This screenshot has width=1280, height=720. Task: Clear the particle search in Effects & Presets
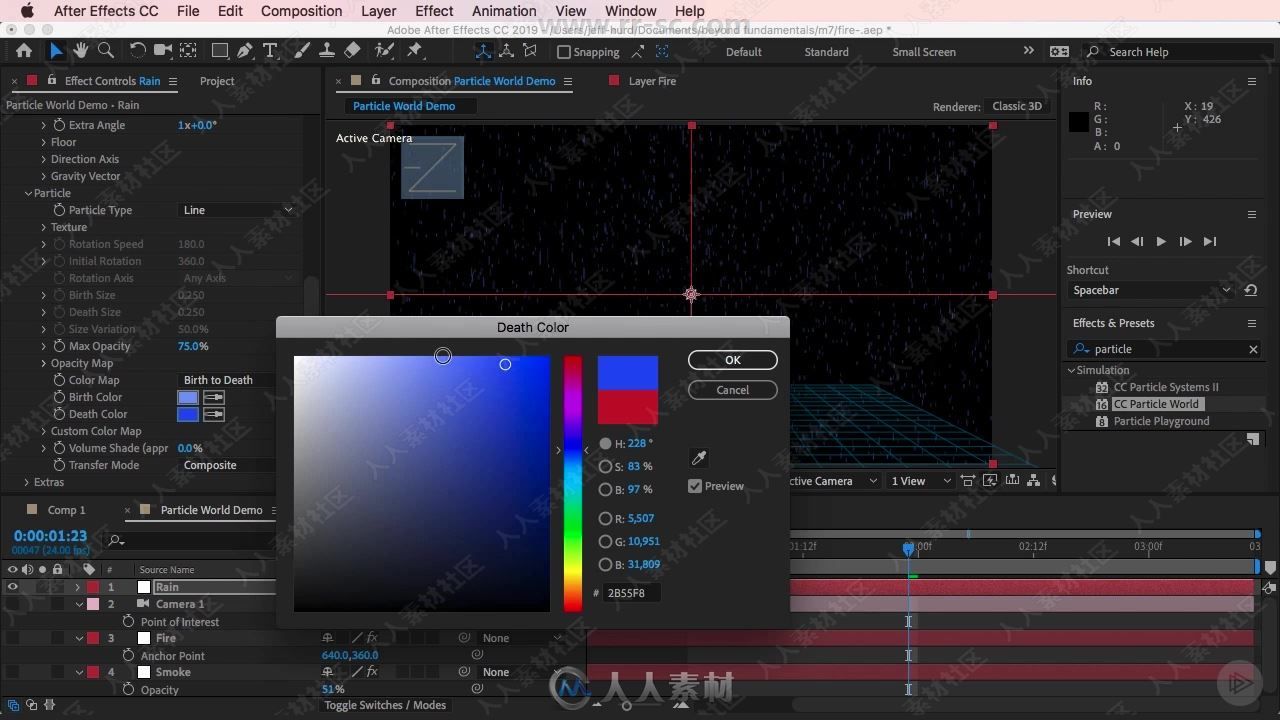pos(1253,349)
